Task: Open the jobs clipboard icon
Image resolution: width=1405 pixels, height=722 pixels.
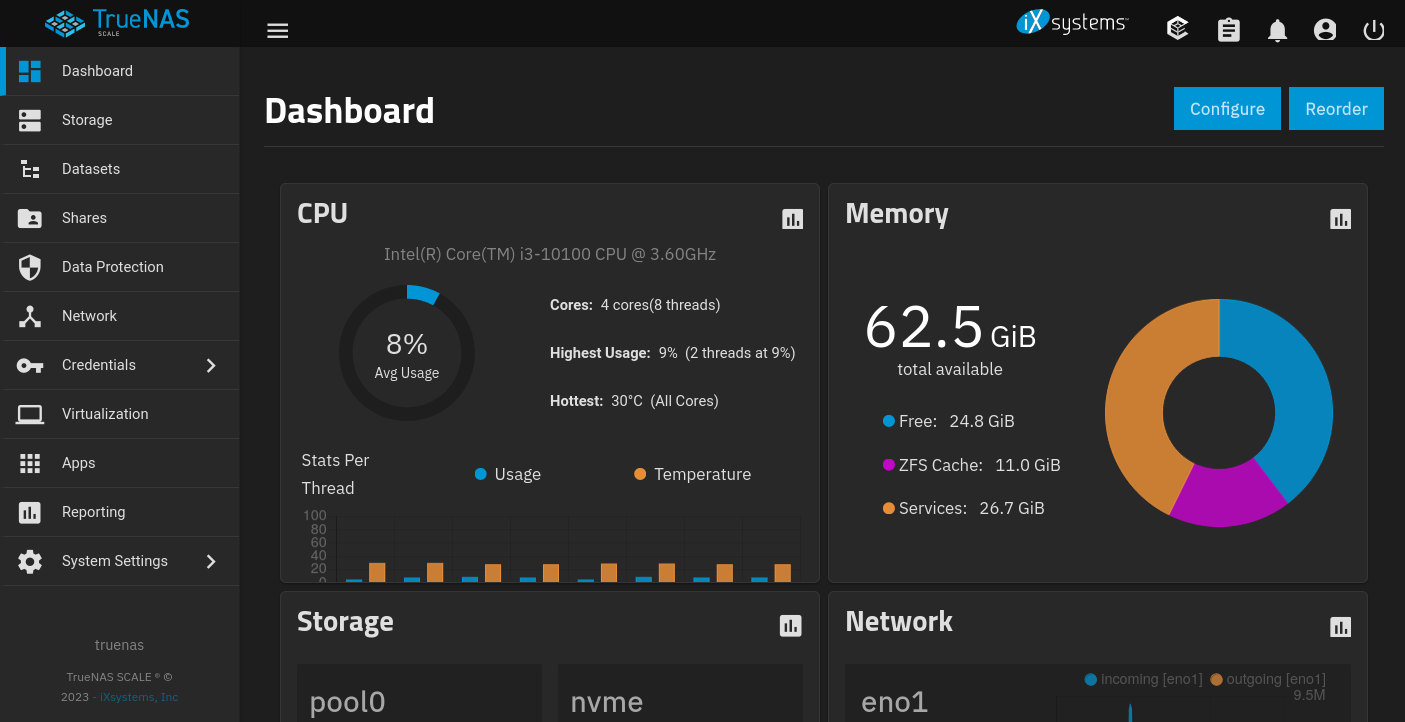Action: (x=1229, y=30)
